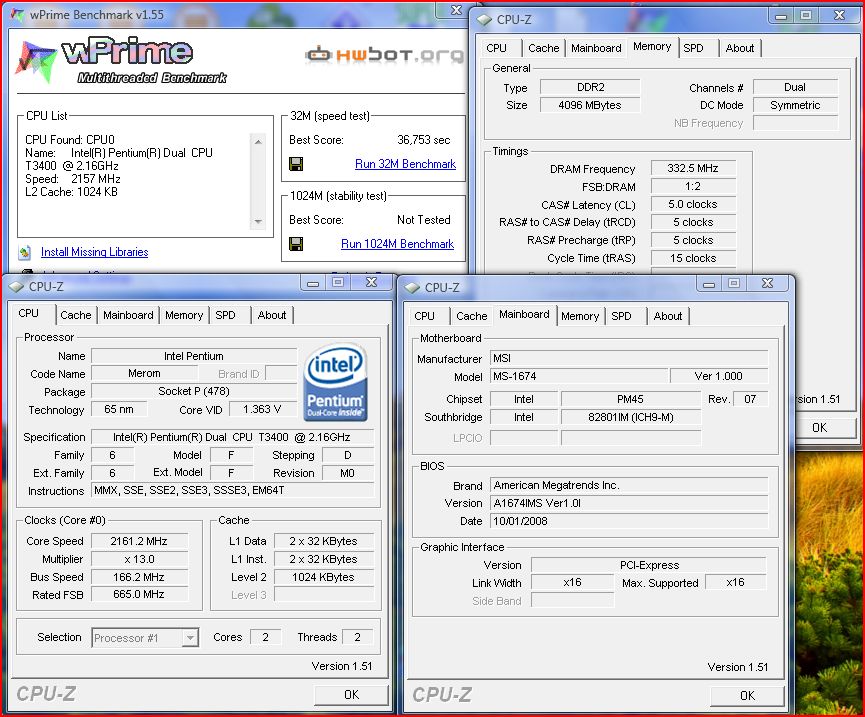Minimize the CPU-Z Memory window
Image resolution: width=865 pixels, height=717 pixels.
[781, 16]
